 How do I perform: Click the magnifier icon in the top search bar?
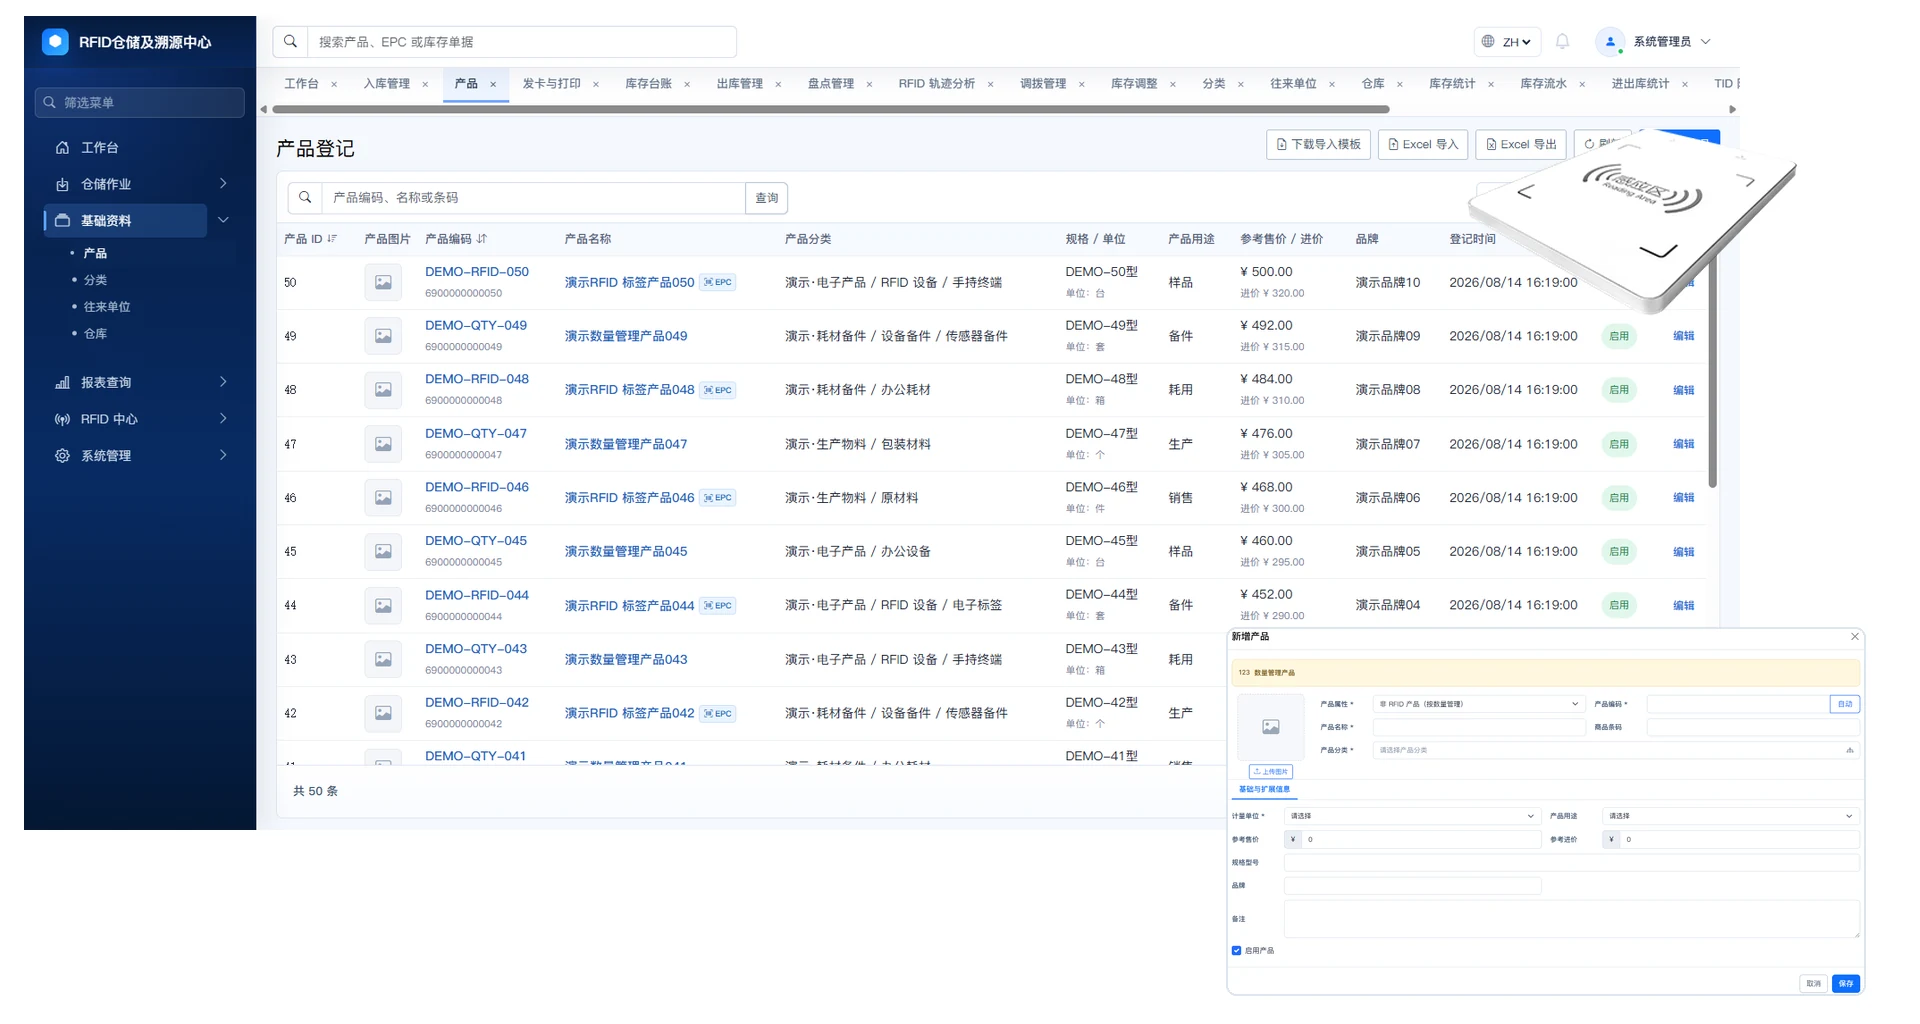coord(290,41)
